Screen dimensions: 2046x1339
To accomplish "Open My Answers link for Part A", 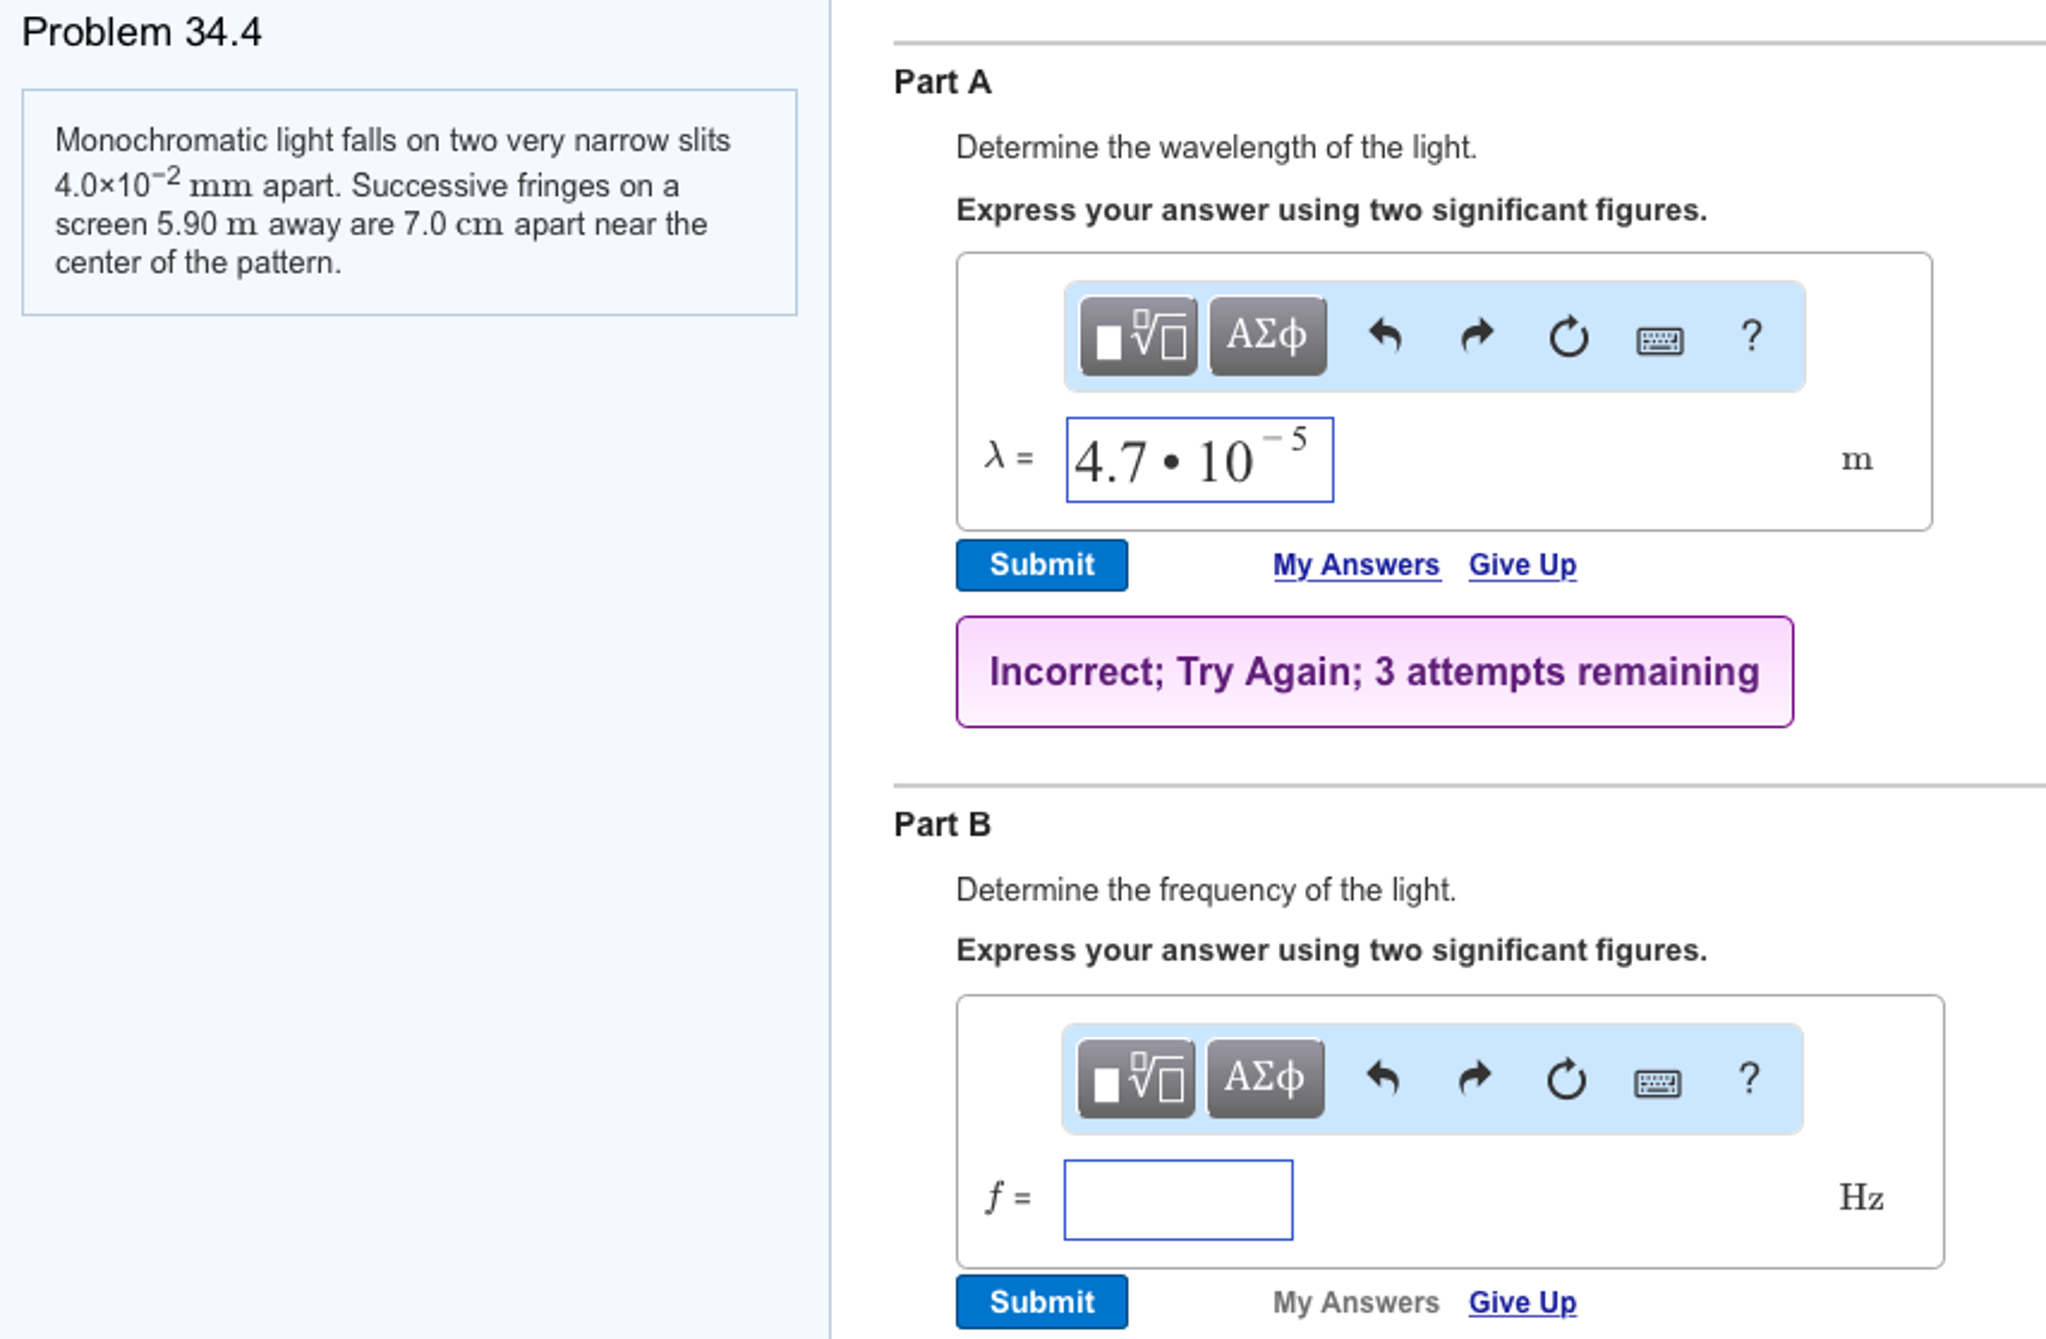I will (1356, 565).
